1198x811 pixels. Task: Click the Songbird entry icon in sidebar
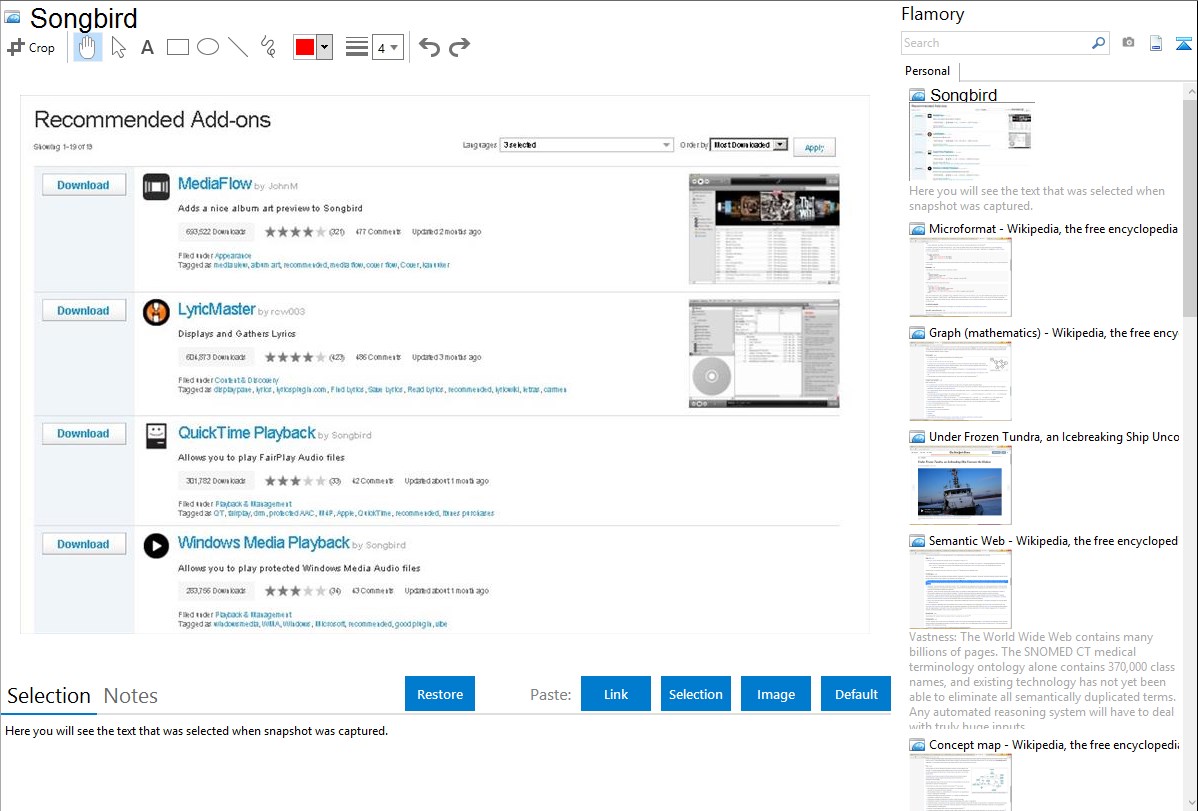pyautogui.click(x=917, y=96)
